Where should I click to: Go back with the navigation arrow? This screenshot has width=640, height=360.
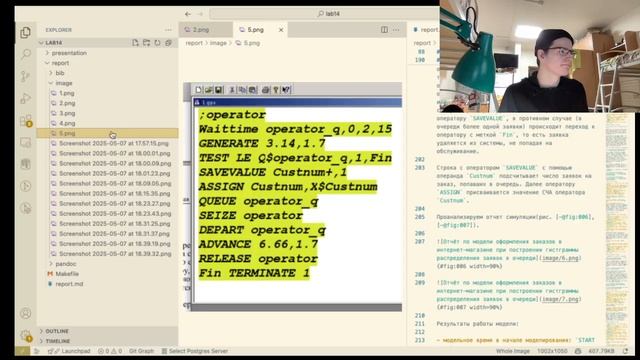188,14
